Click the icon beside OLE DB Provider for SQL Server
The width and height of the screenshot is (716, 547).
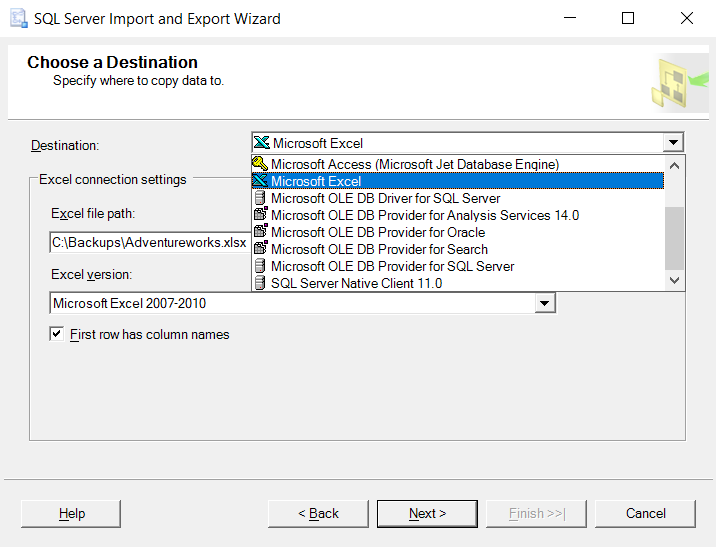[260, 266]
